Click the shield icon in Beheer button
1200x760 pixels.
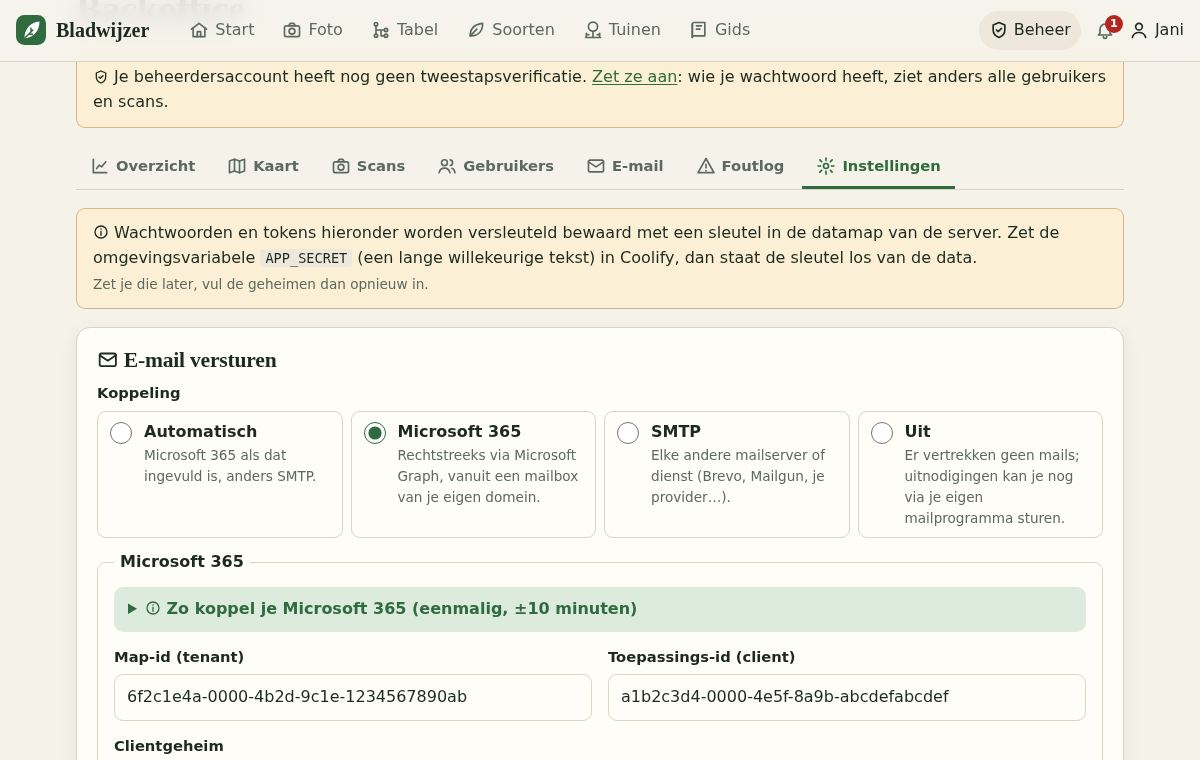[998, 30]
